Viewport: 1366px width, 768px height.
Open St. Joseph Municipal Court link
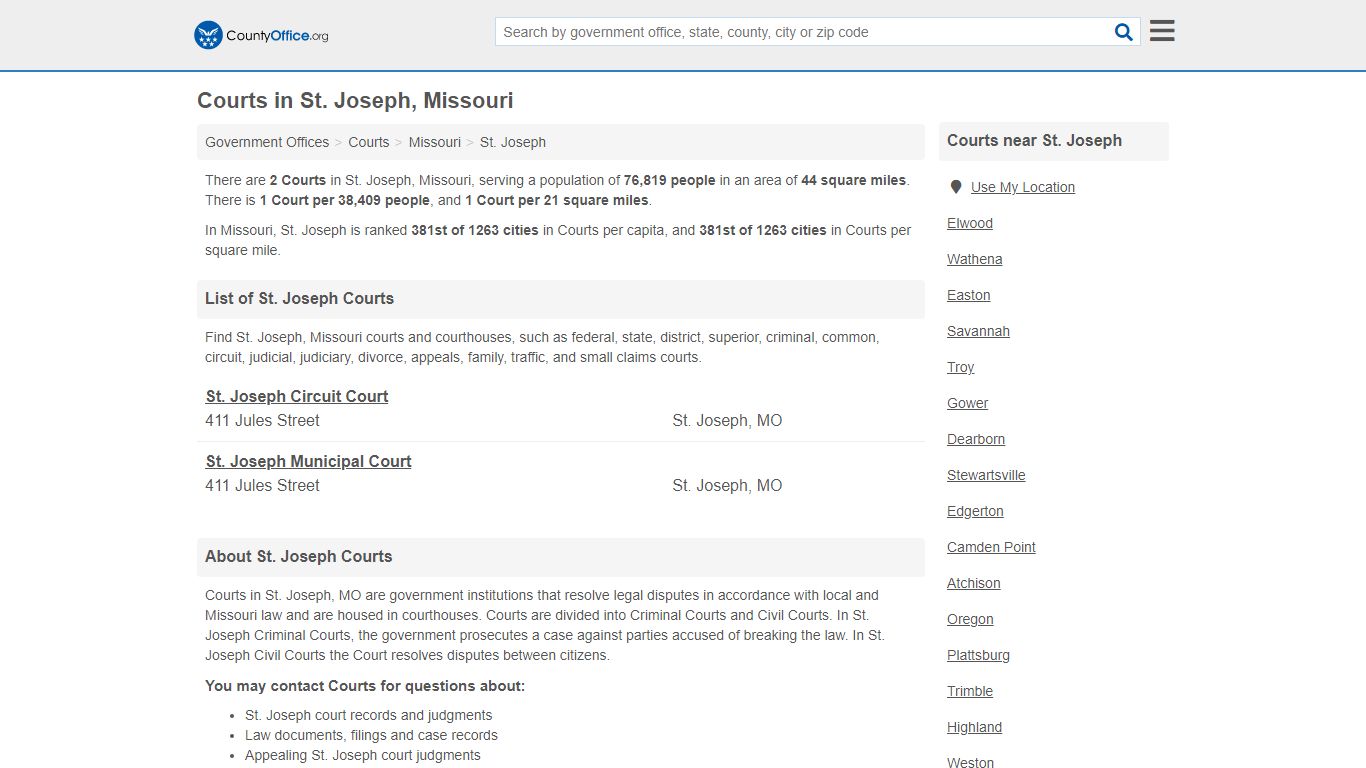tap(309, 461)
